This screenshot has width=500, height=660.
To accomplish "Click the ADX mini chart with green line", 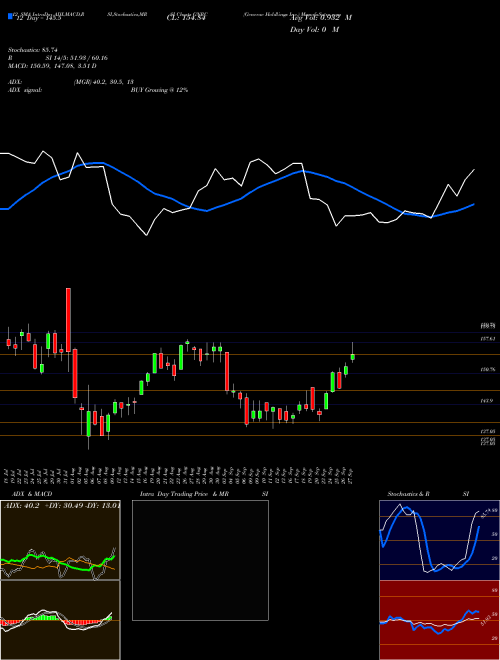I will tap(60, 540).
